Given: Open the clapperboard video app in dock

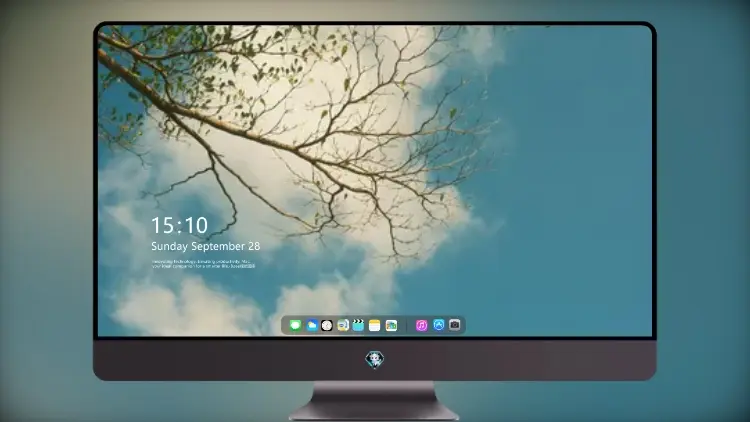Looking at the screenshot, I should pos(358,325).
